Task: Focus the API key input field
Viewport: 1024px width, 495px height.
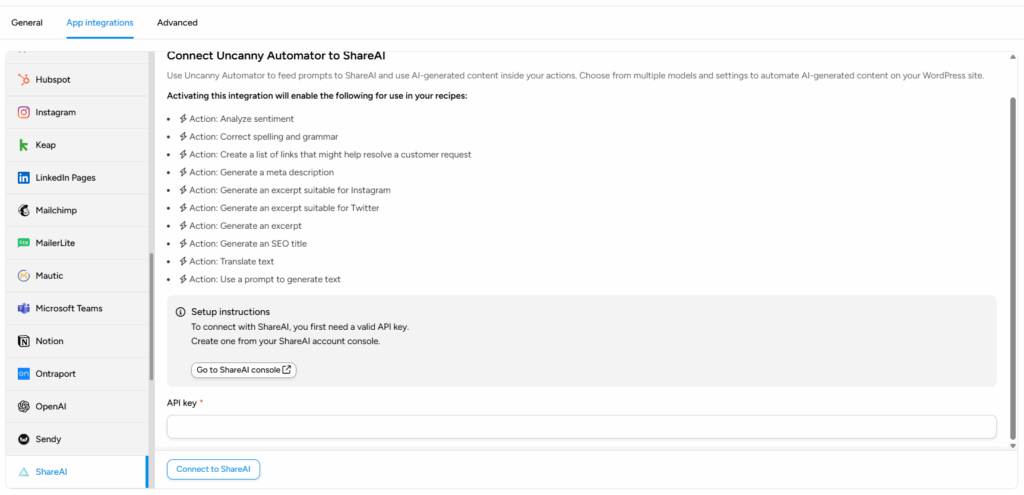Action: tap(581, 427)
